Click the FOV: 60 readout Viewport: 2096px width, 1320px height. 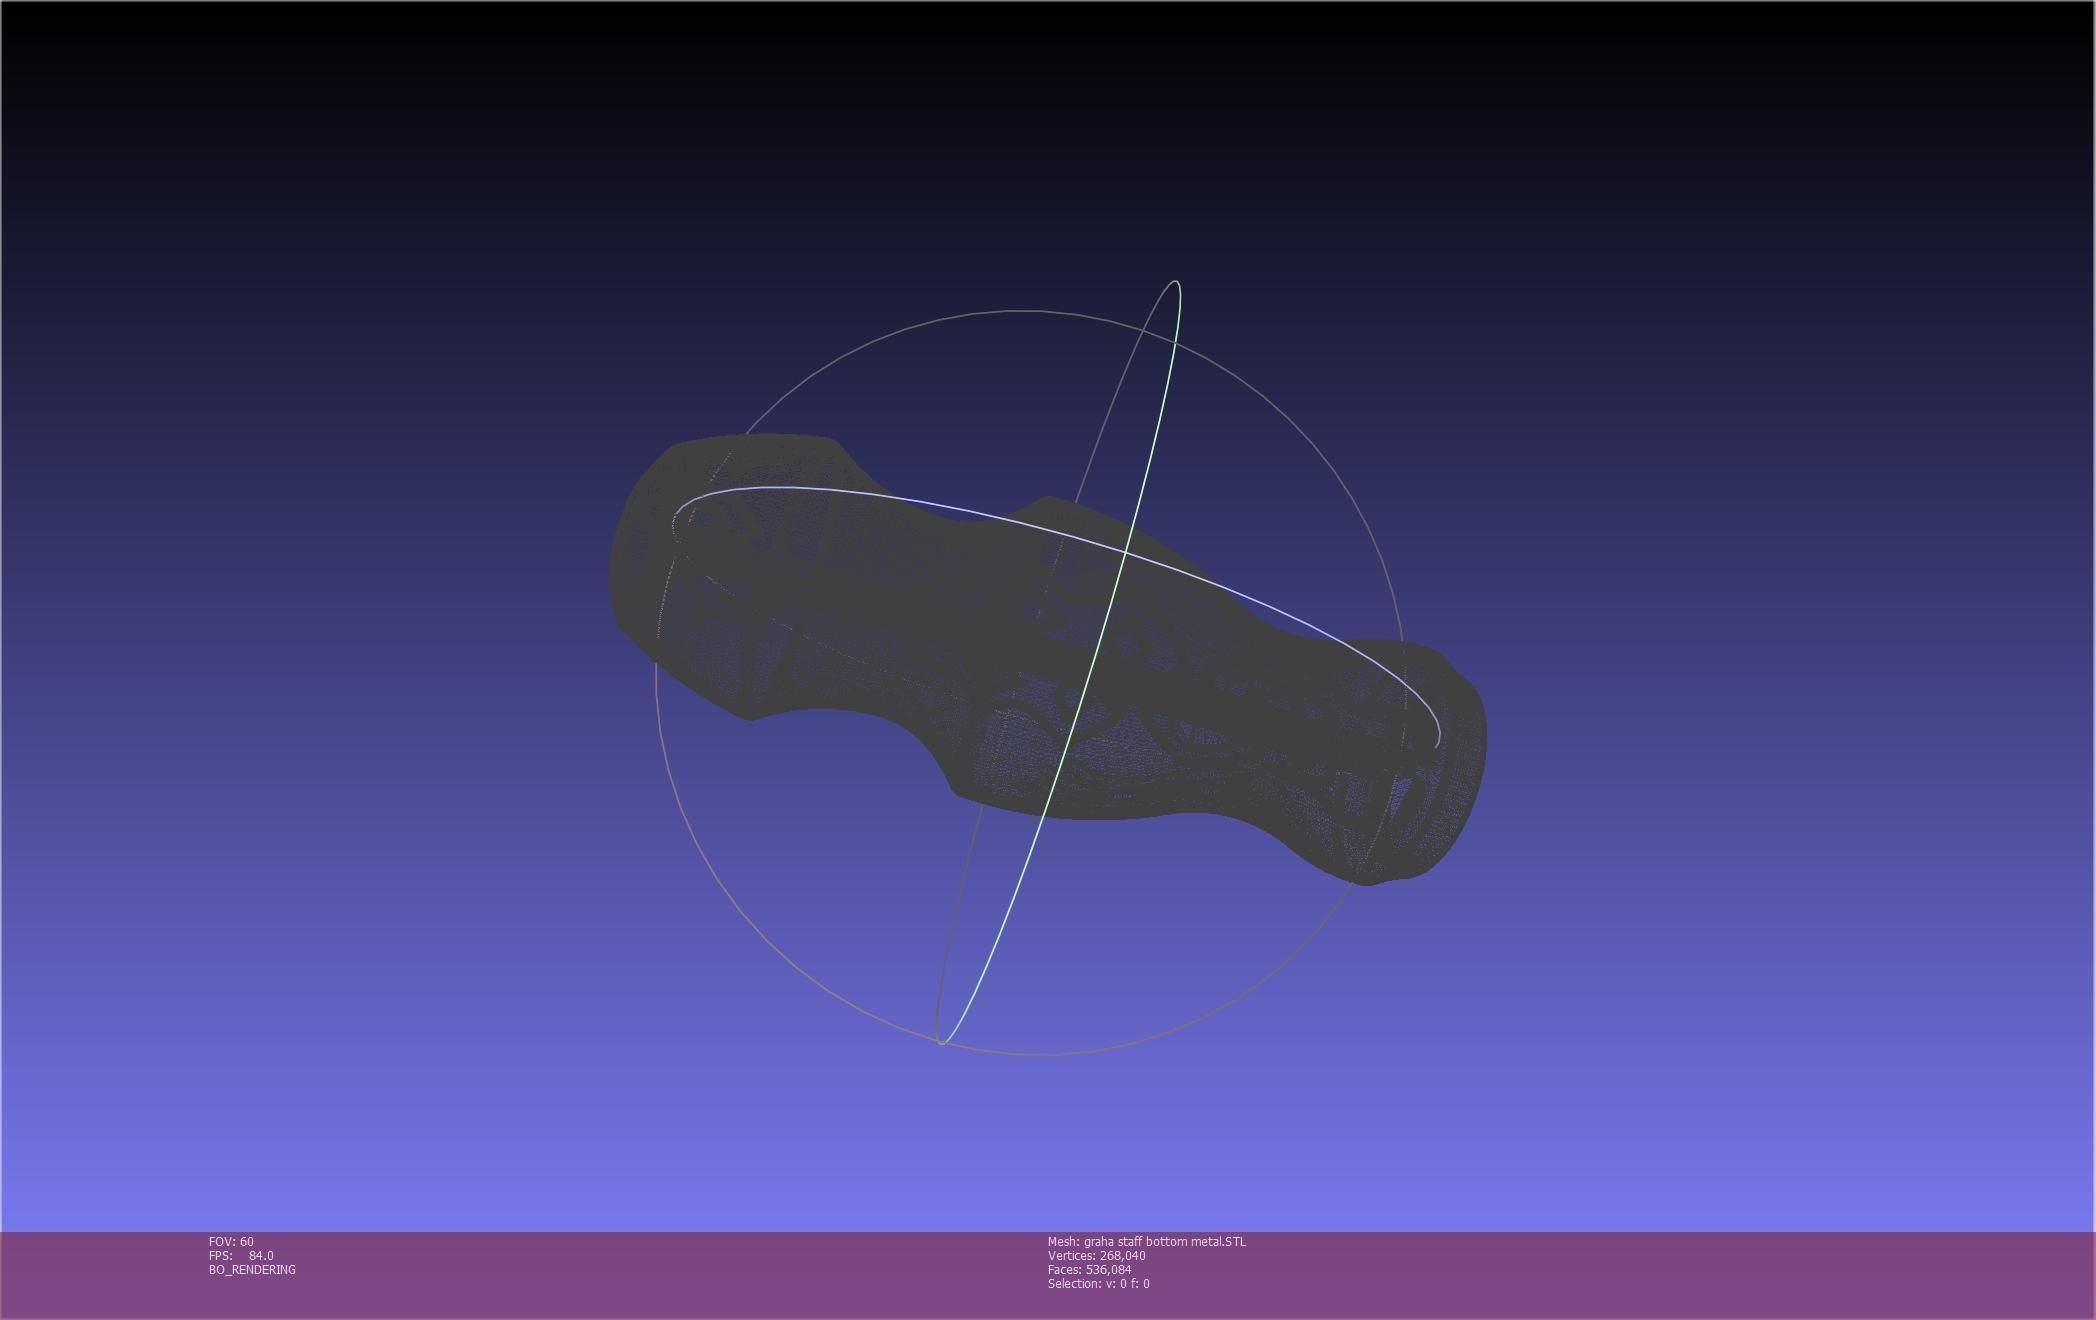[x=231, y=1242]
